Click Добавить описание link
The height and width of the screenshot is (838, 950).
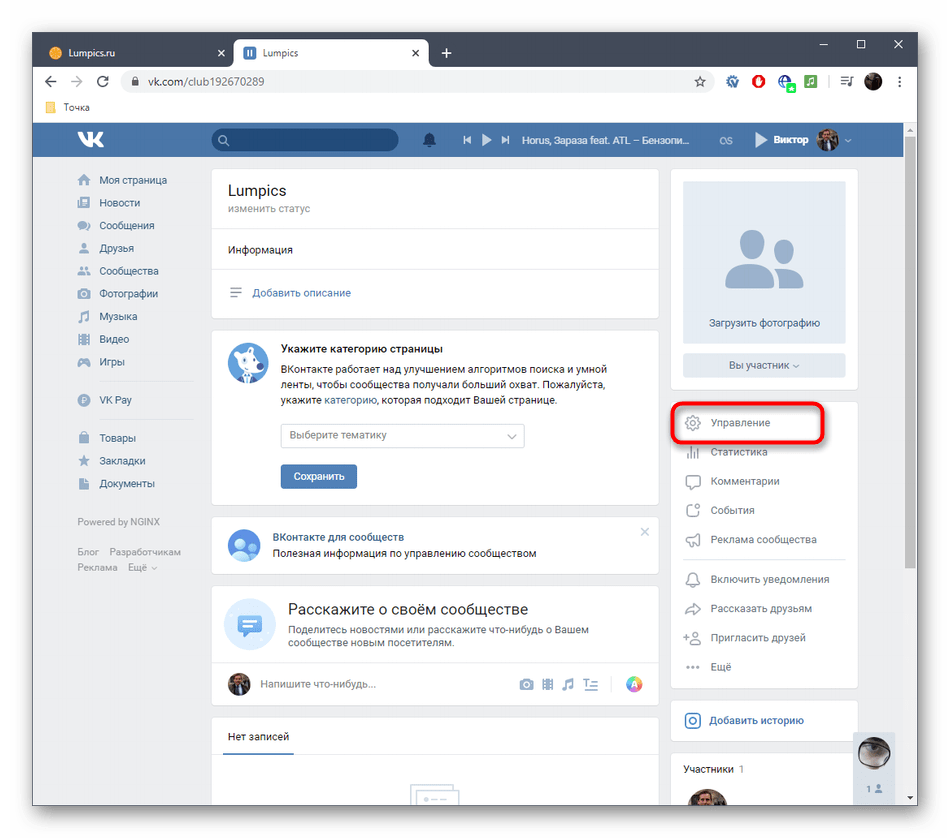tap(302, 293)
